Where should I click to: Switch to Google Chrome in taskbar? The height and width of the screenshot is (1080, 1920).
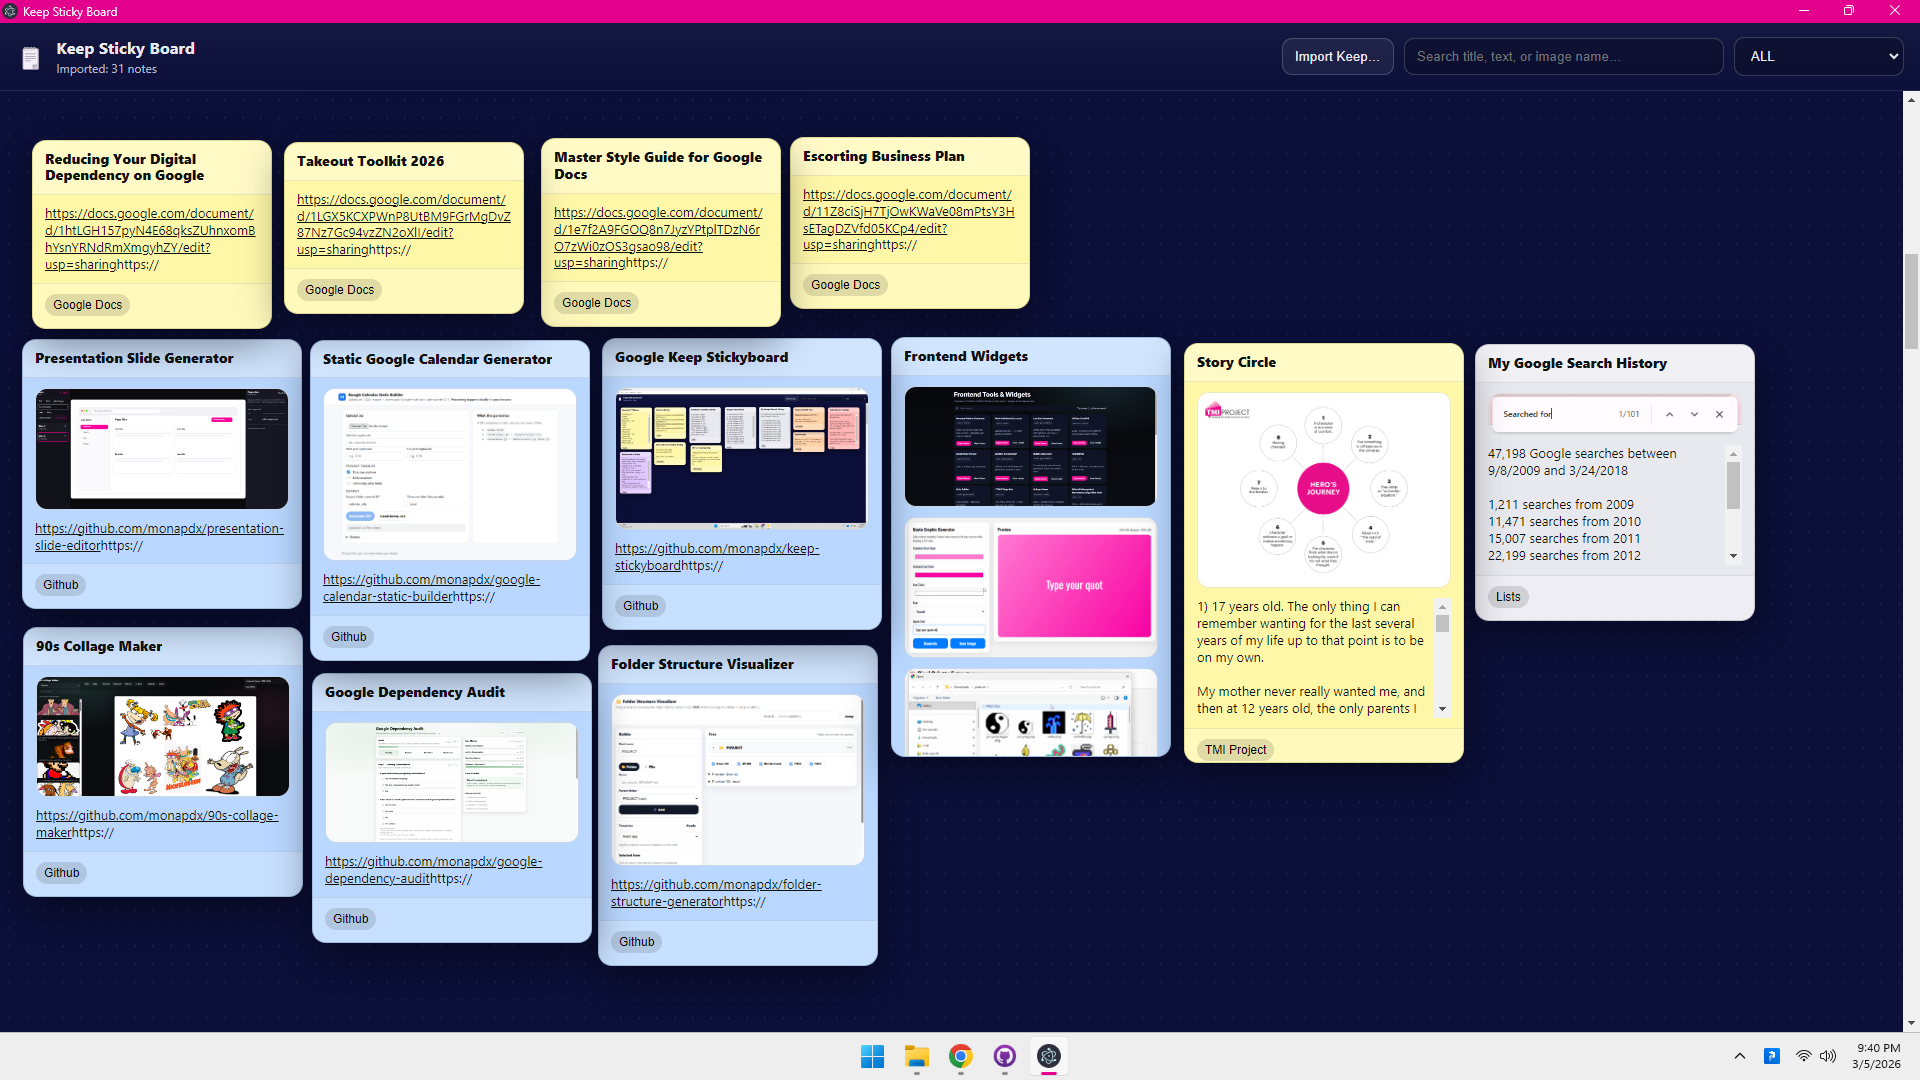[x=960, y=1056]
